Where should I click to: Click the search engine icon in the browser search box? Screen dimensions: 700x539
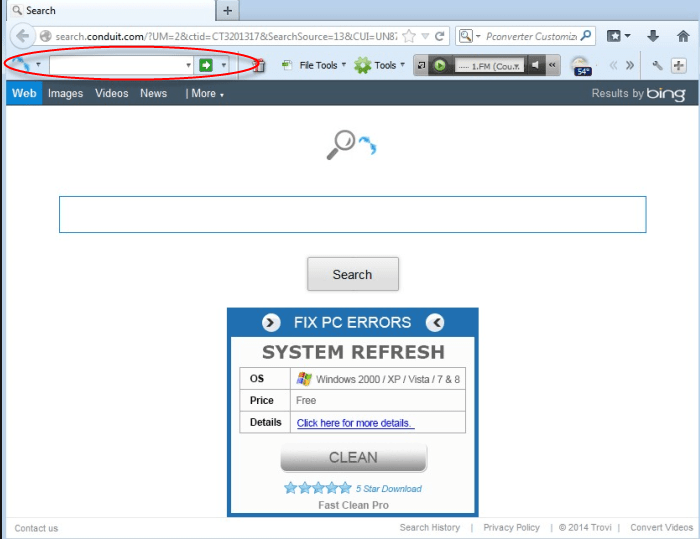coord(466,36)
